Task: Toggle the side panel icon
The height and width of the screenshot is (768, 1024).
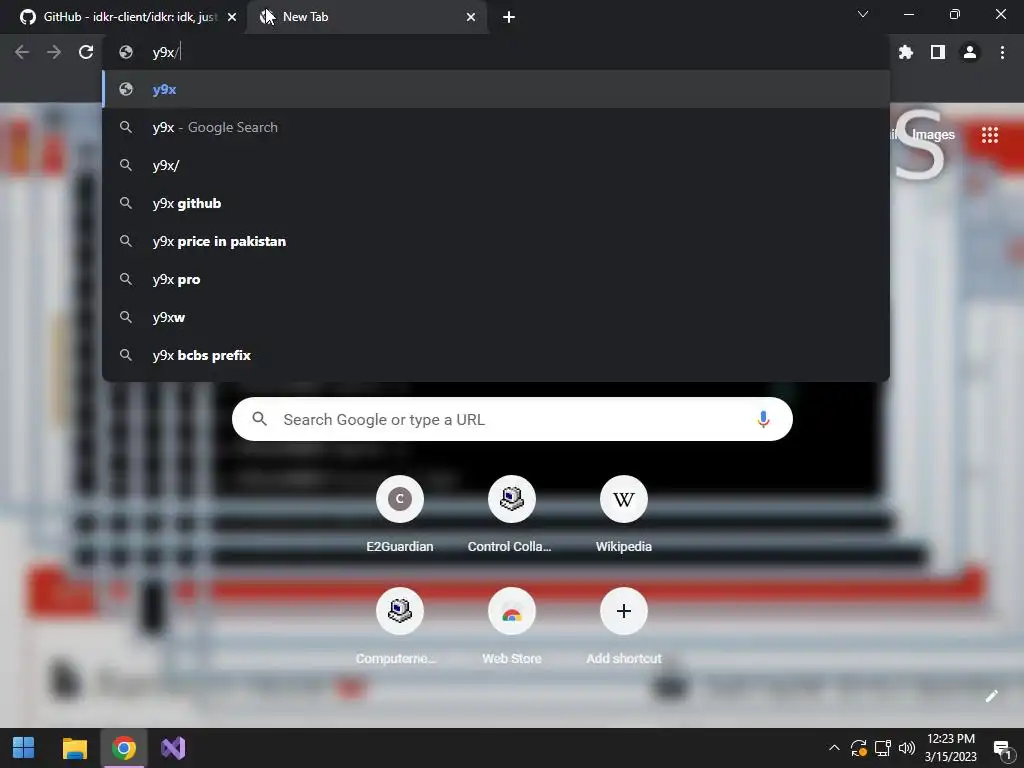Action: point(938,52)
